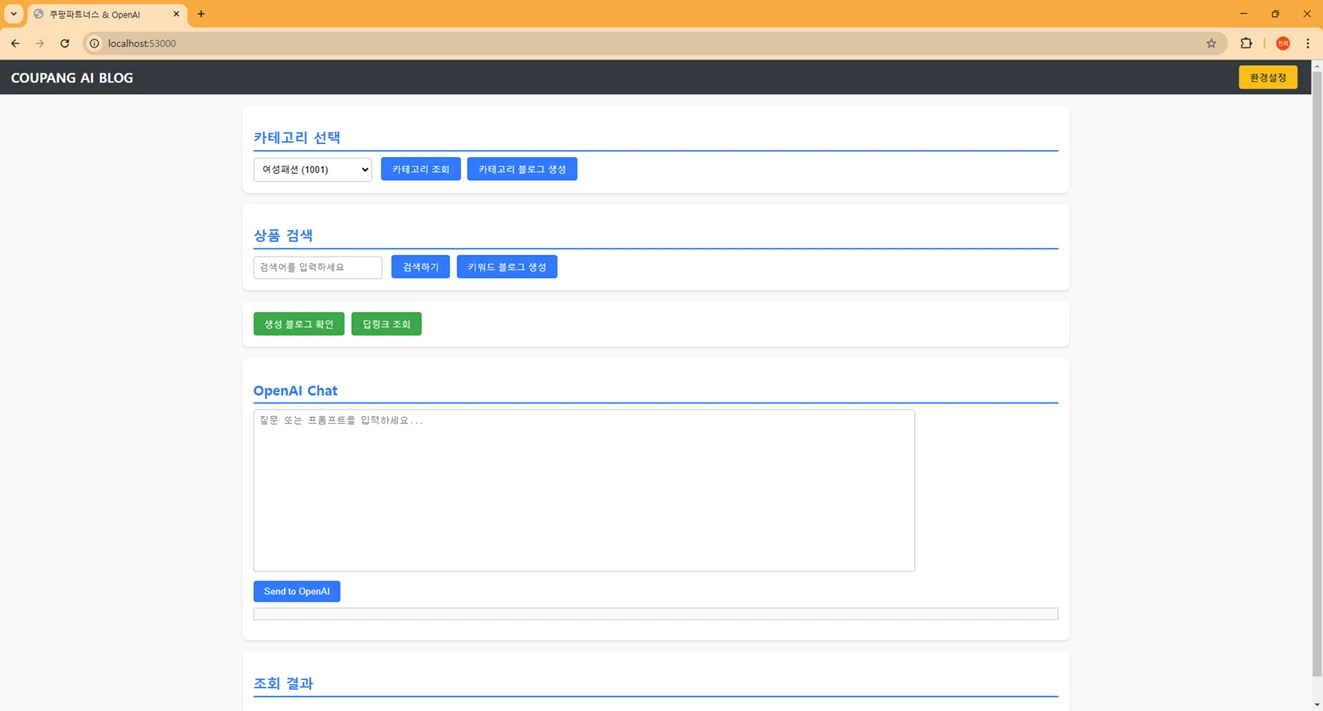Reload the page with refresh icon

click(x=65, y=43)
